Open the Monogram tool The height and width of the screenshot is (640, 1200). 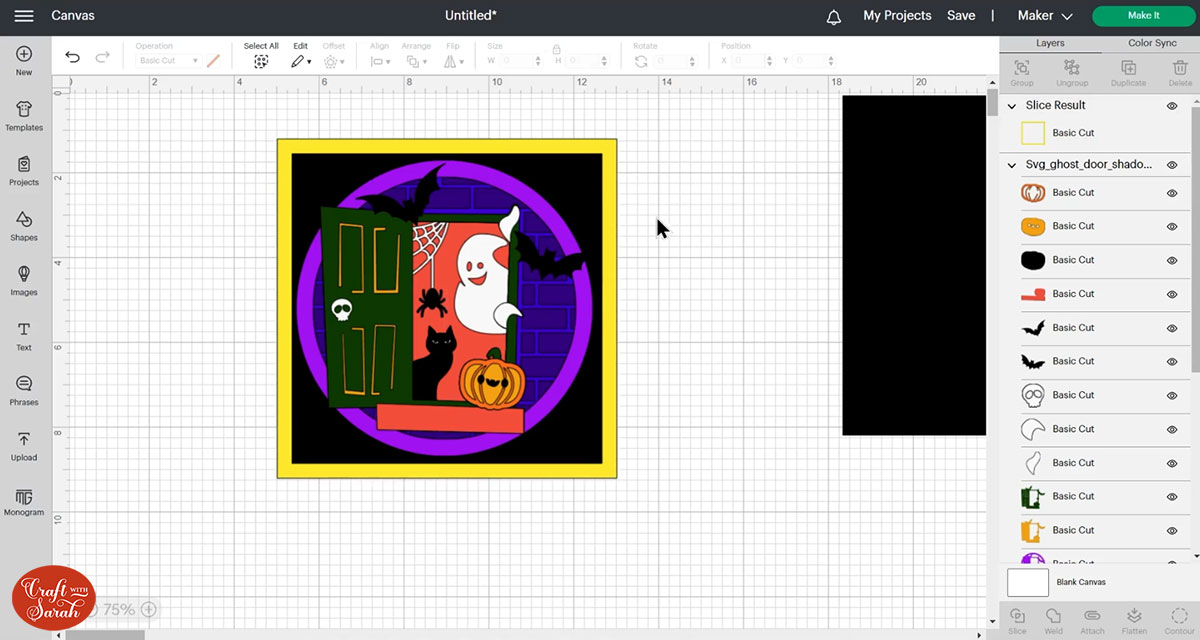24,501
